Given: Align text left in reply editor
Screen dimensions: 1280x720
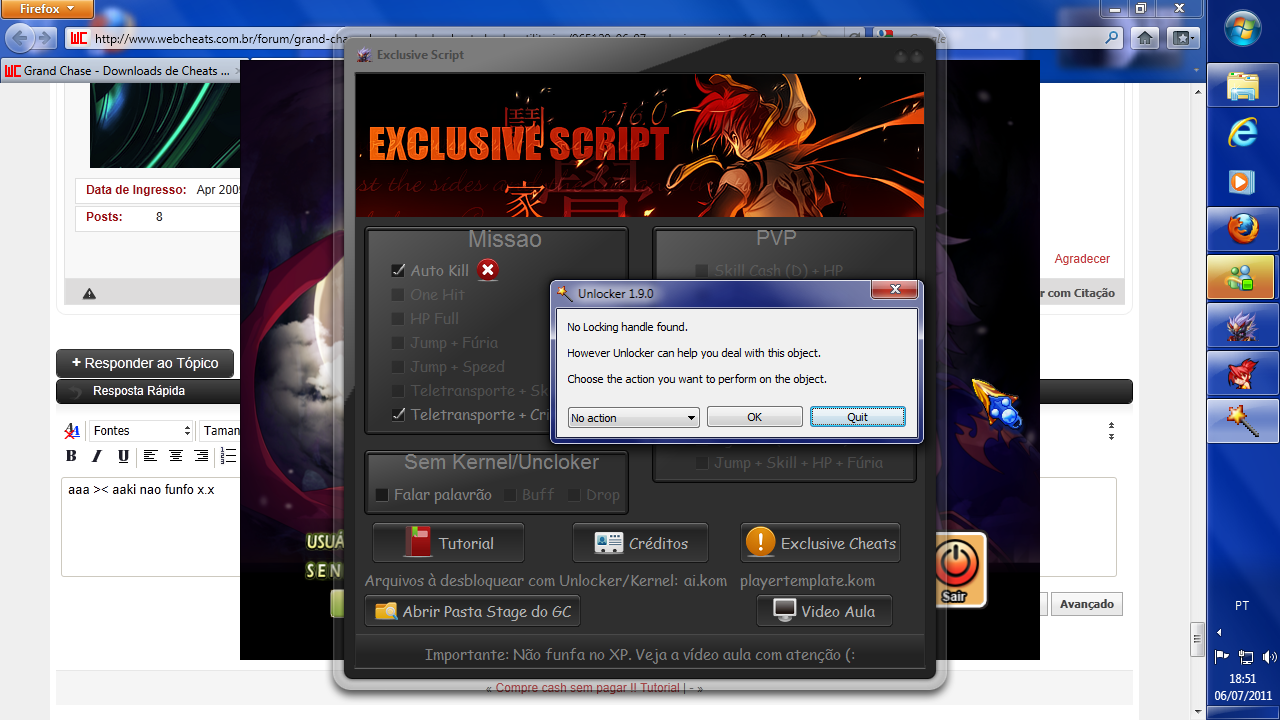Looking at the screenshot, I should (150, 456).
